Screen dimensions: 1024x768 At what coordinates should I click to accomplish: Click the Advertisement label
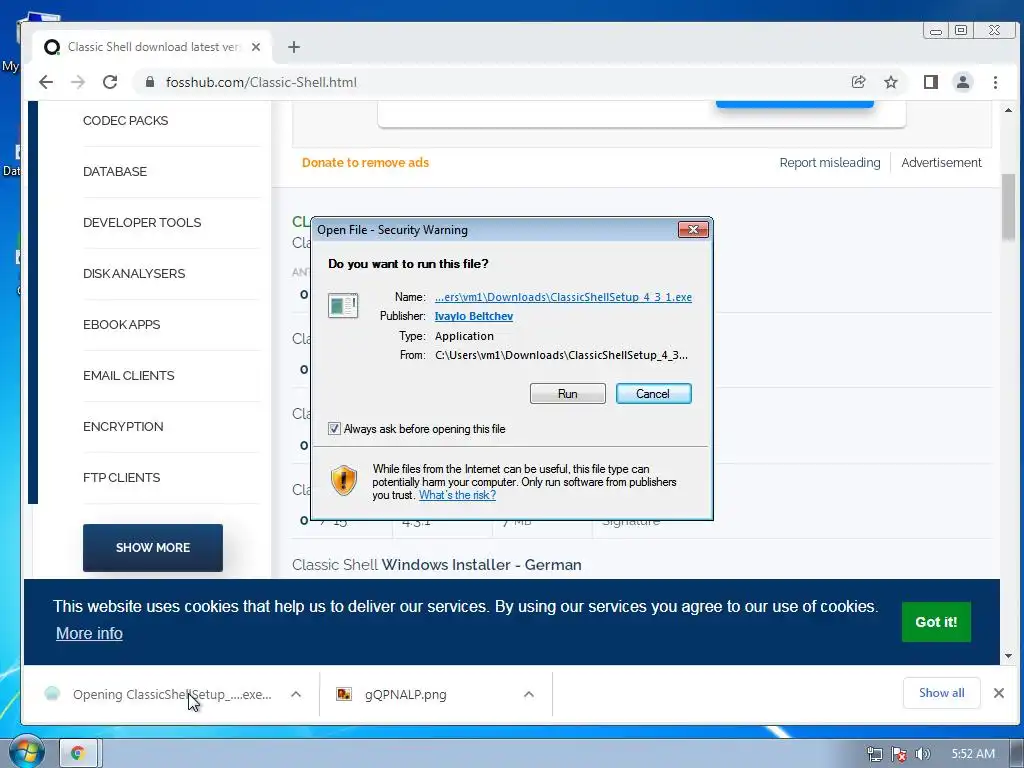941,163
